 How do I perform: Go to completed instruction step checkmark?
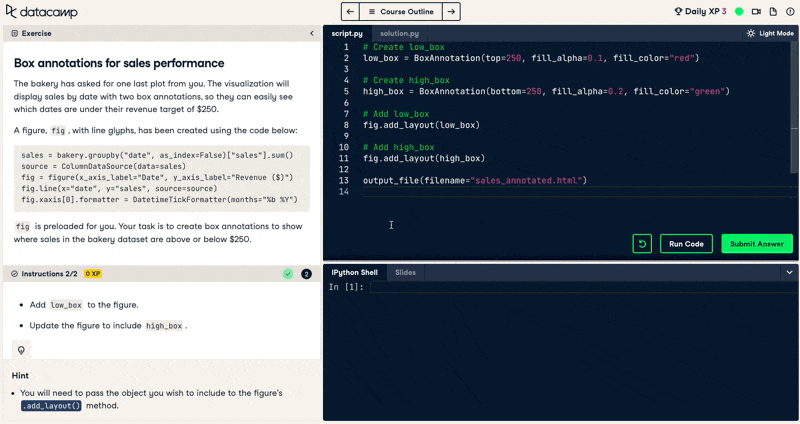tap(288, 274)
